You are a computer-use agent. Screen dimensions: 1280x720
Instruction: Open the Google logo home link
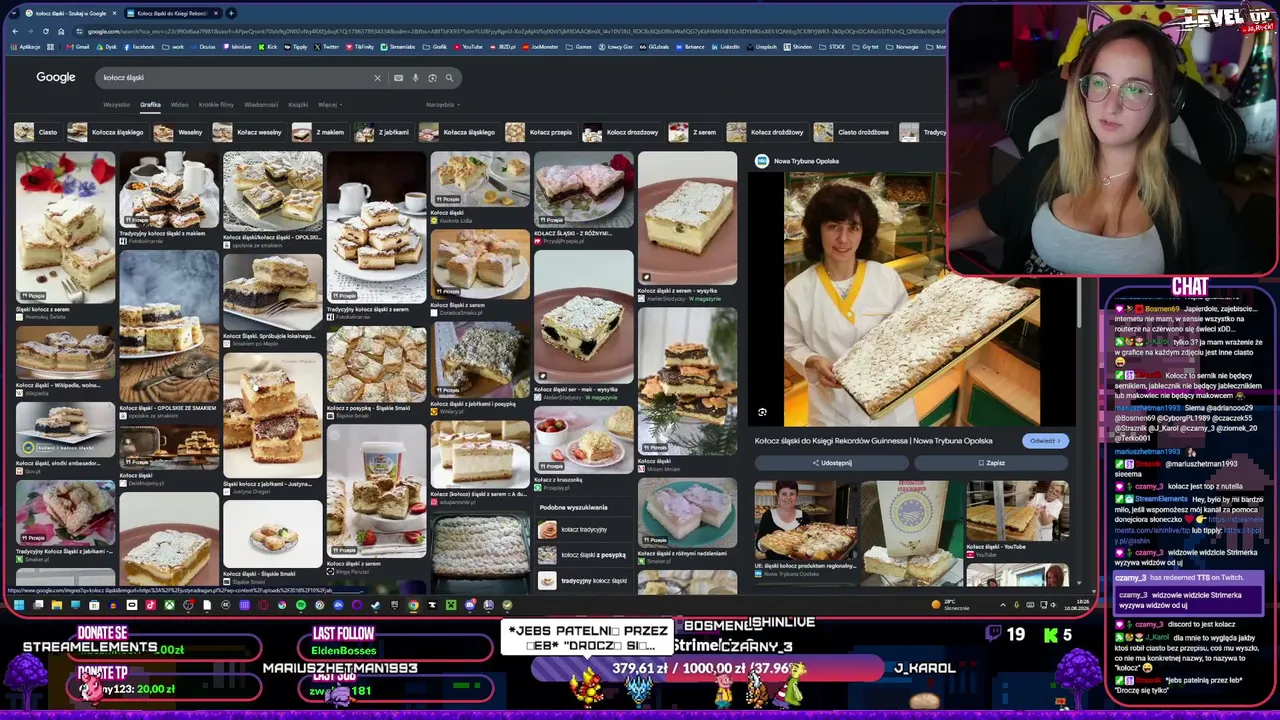click(x=56, y=78)
